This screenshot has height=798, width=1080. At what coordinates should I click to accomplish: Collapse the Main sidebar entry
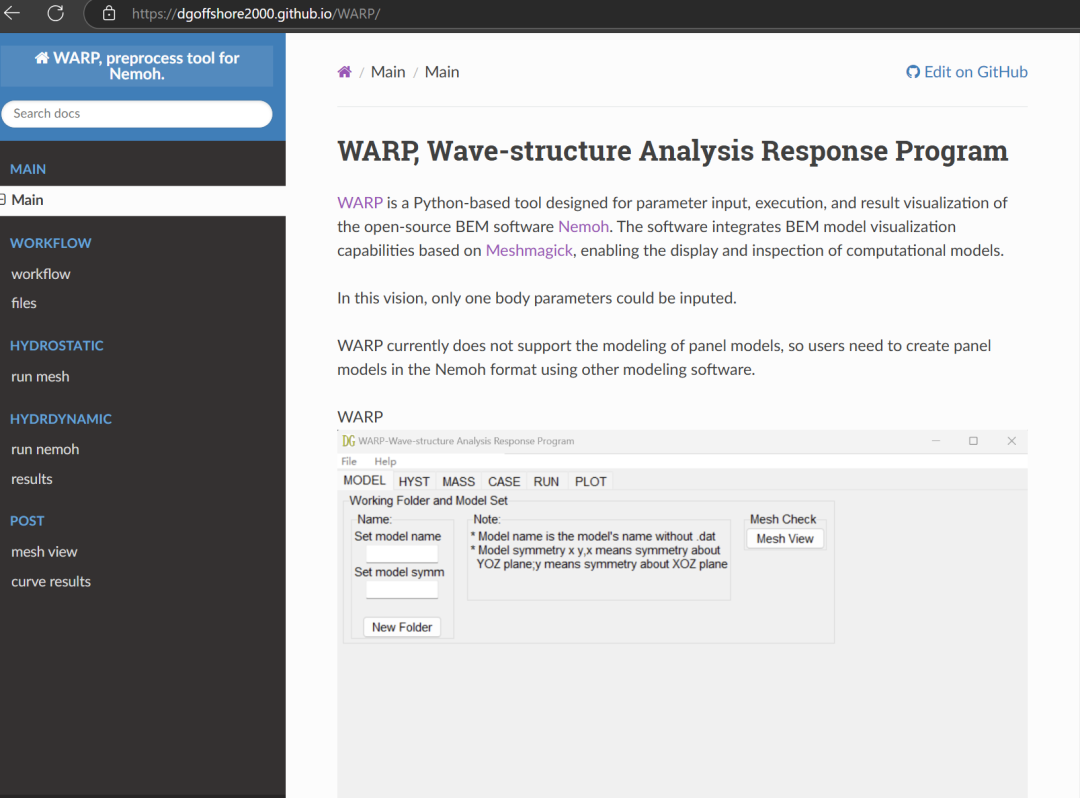(x=5, y=200)
